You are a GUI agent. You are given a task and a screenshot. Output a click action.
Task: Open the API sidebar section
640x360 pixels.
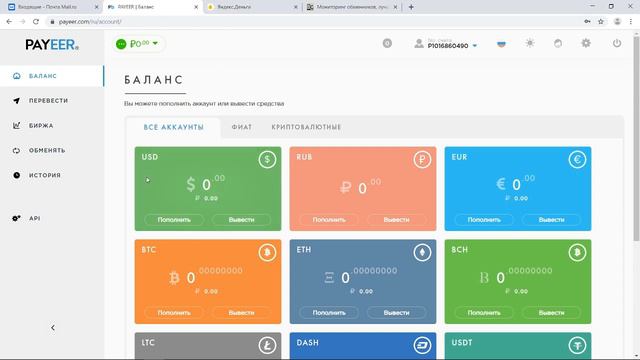[52, 218]
